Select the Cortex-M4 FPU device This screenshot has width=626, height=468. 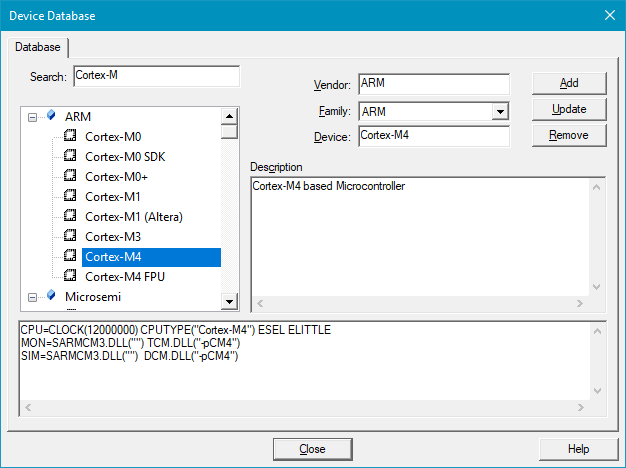tap(125, 277)
